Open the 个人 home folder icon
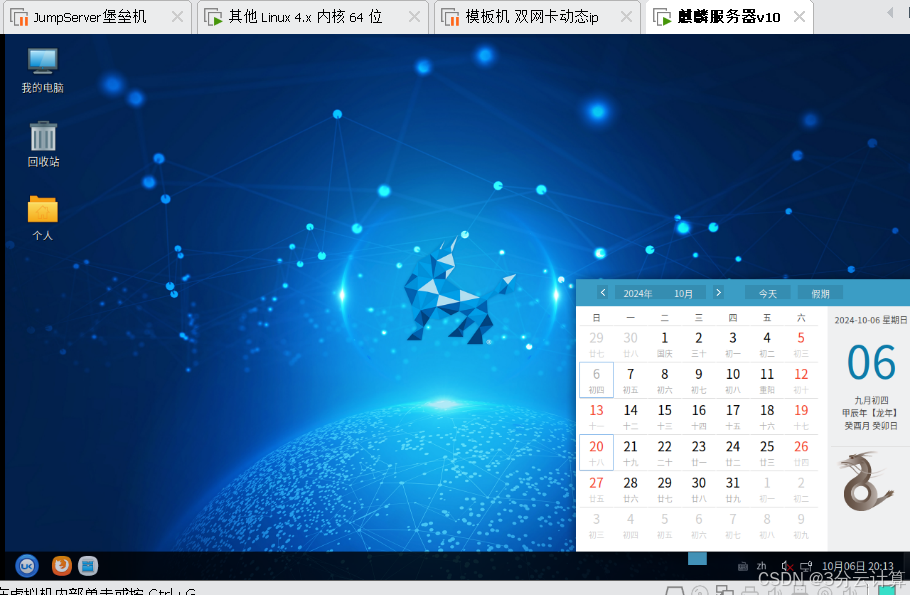910x595 pixels. (x=42, y=218)
